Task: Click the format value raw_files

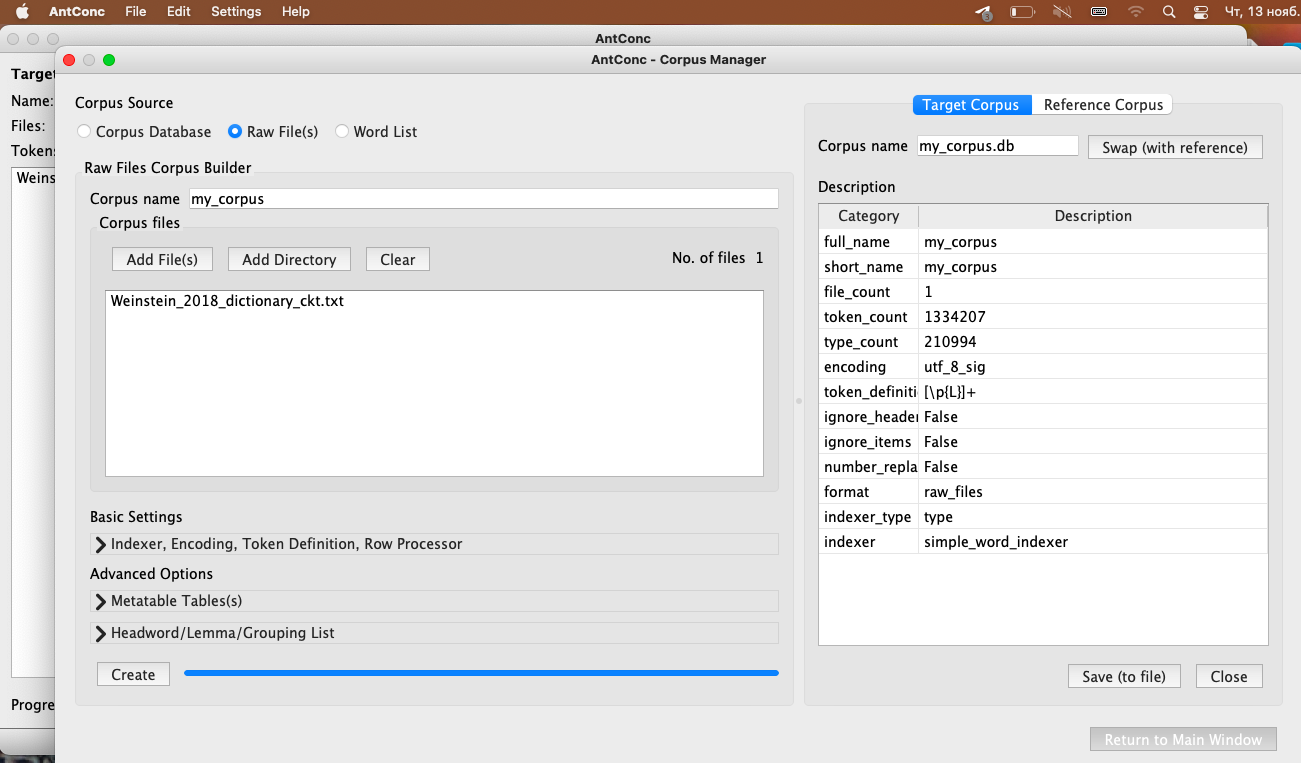Action: coord(953,492)
